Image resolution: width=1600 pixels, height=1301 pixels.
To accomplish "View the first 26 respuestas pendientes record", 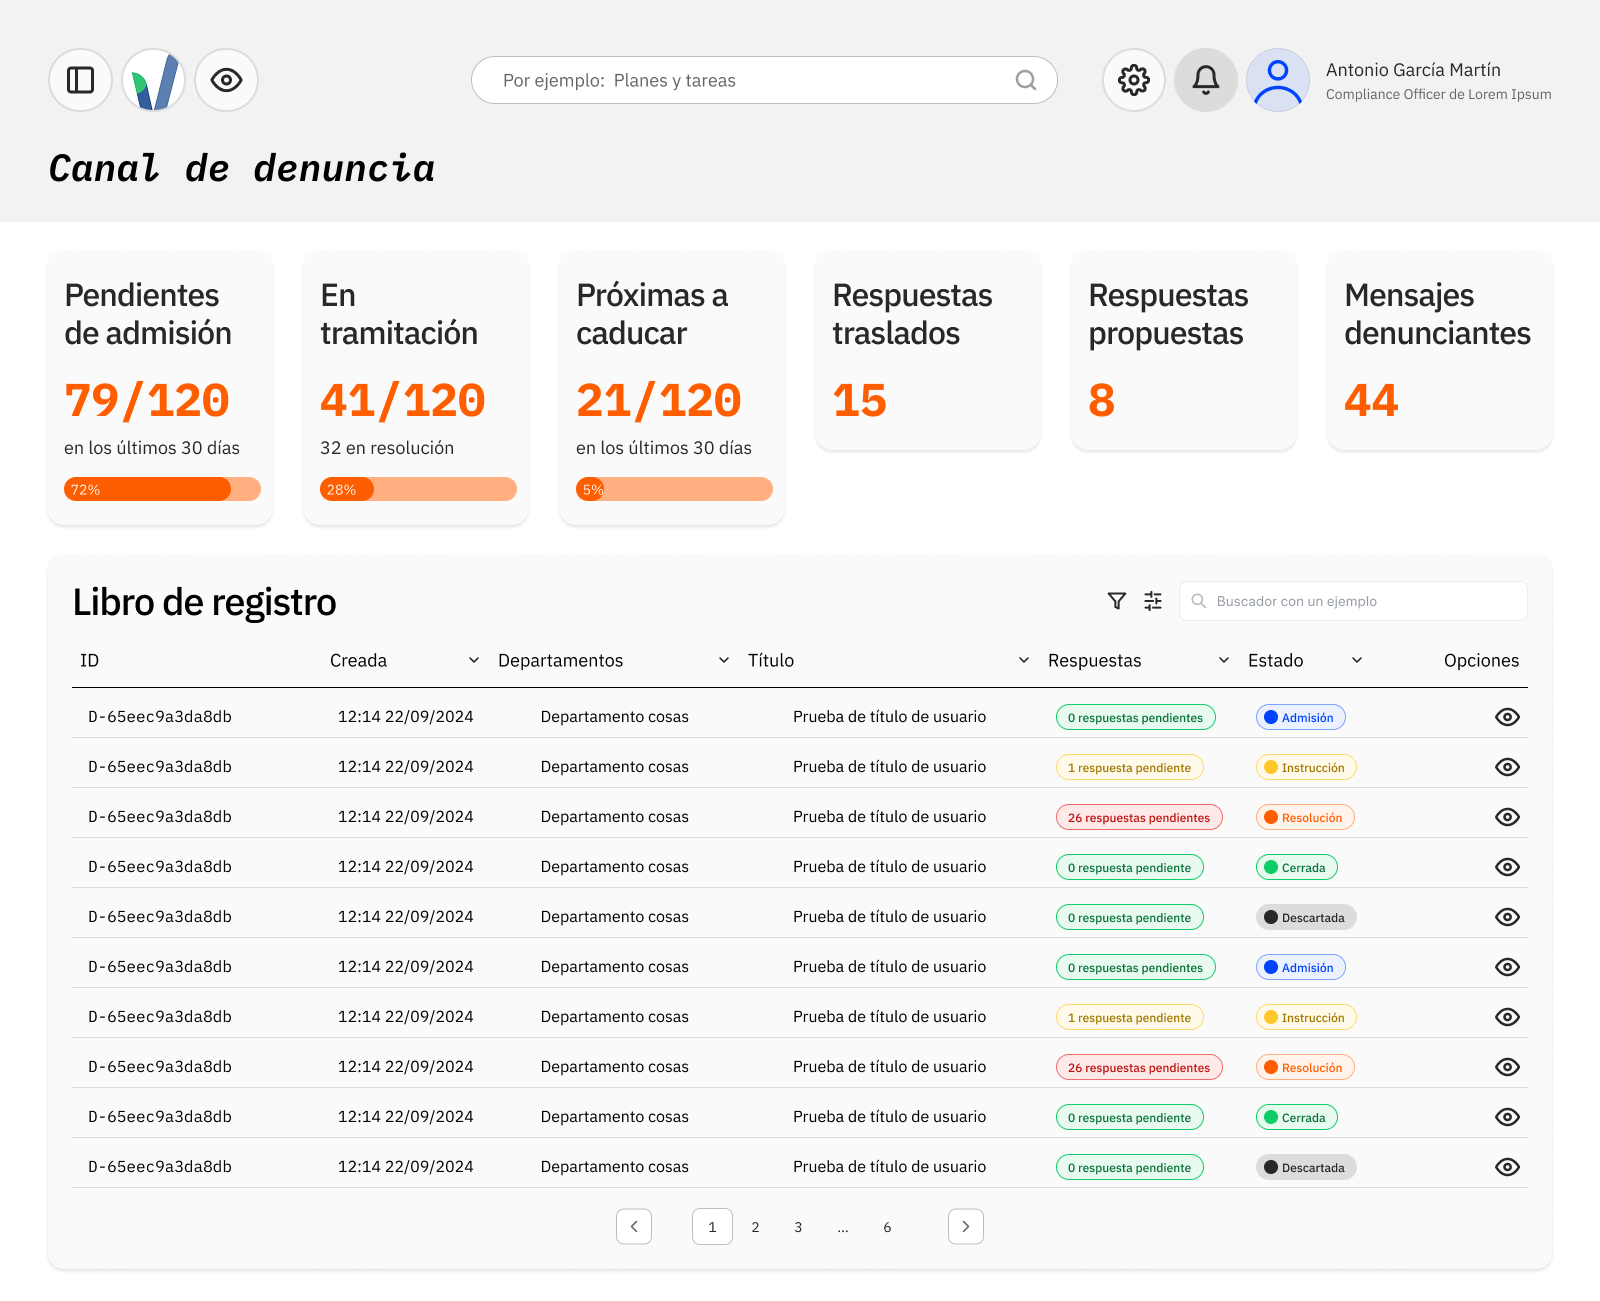I will point(1507,817).
